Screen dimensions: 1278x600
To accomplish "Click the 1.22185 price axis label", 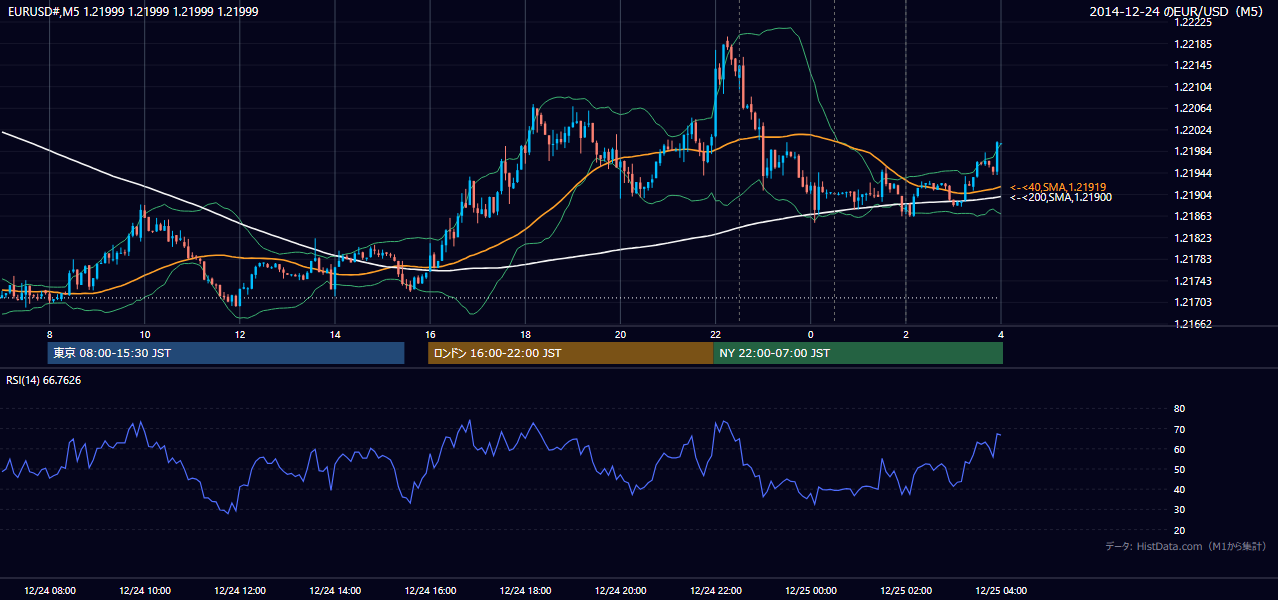I will [x=1191, y=44].
